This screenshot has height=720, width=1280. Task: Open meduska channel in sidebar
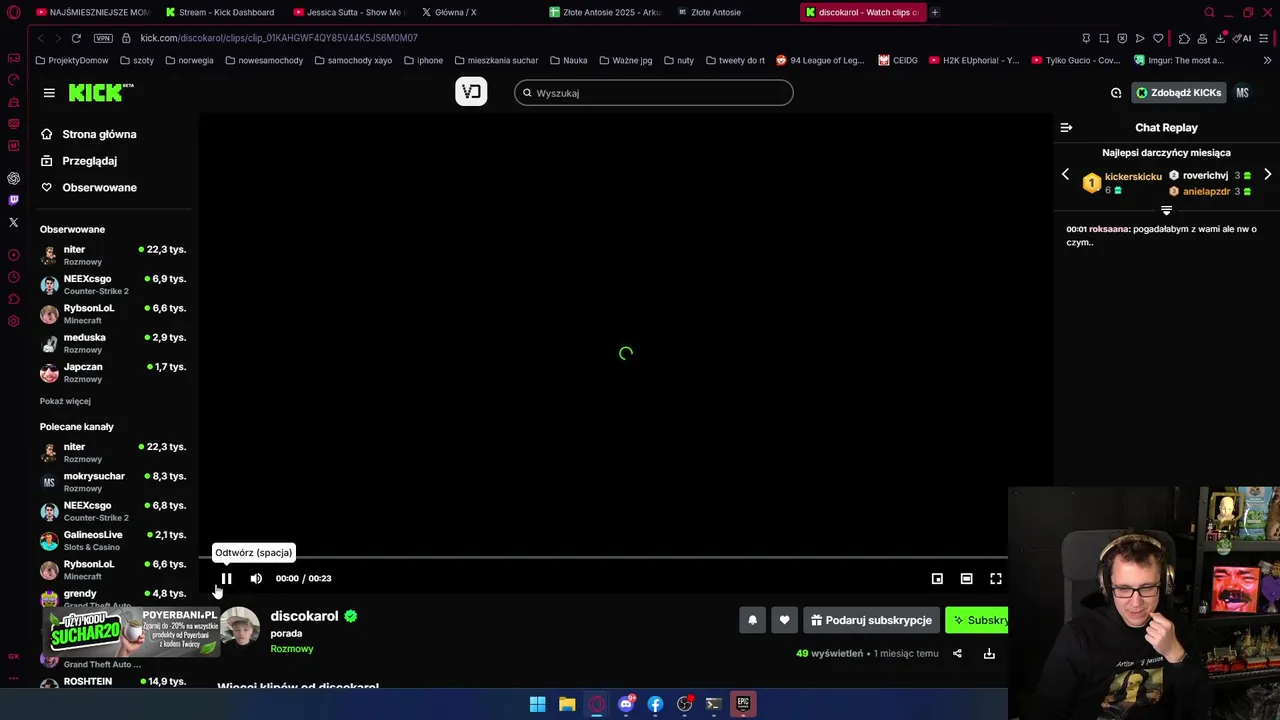click(x=113, y=343)
